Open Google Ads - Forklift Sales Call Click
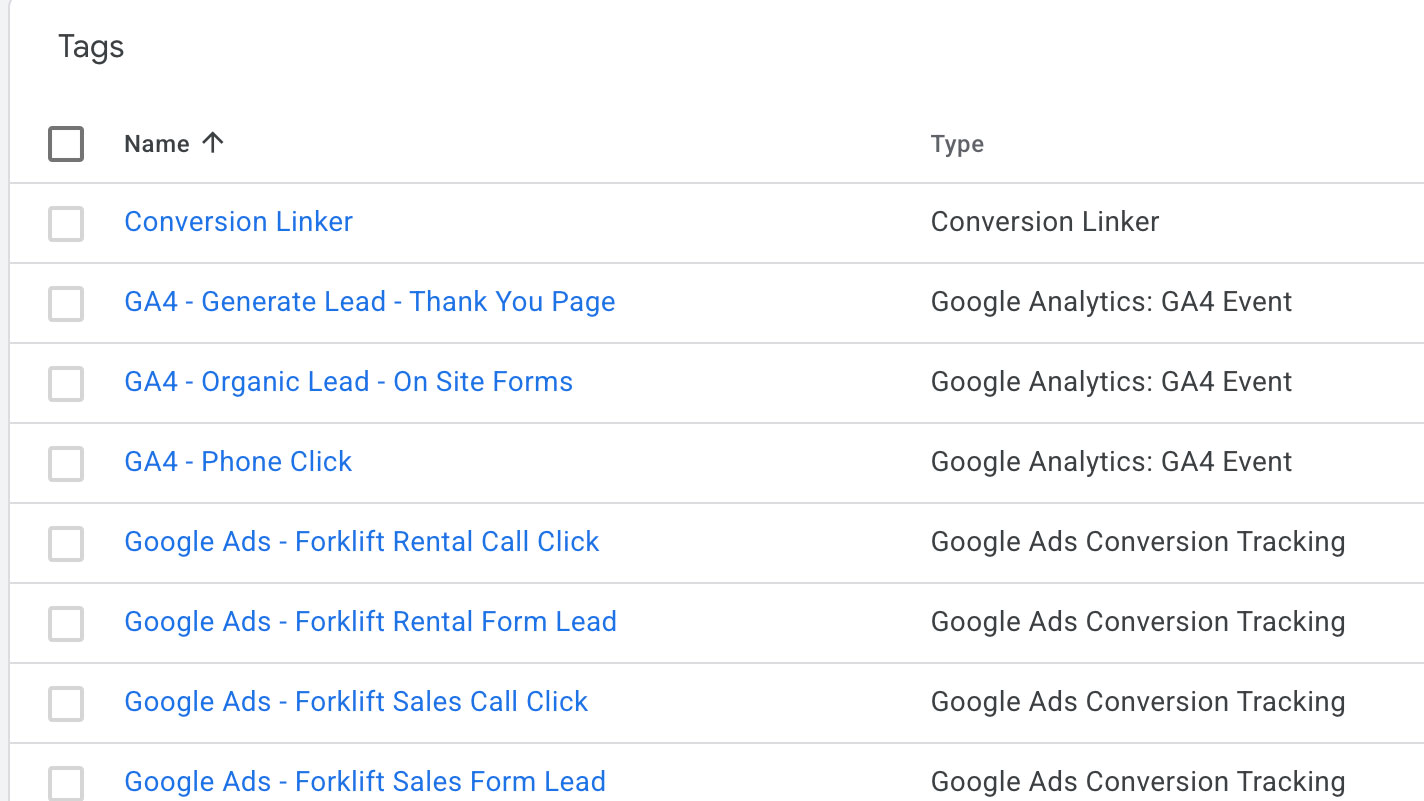The image size is (1424, 801). [x=356, y=701]
